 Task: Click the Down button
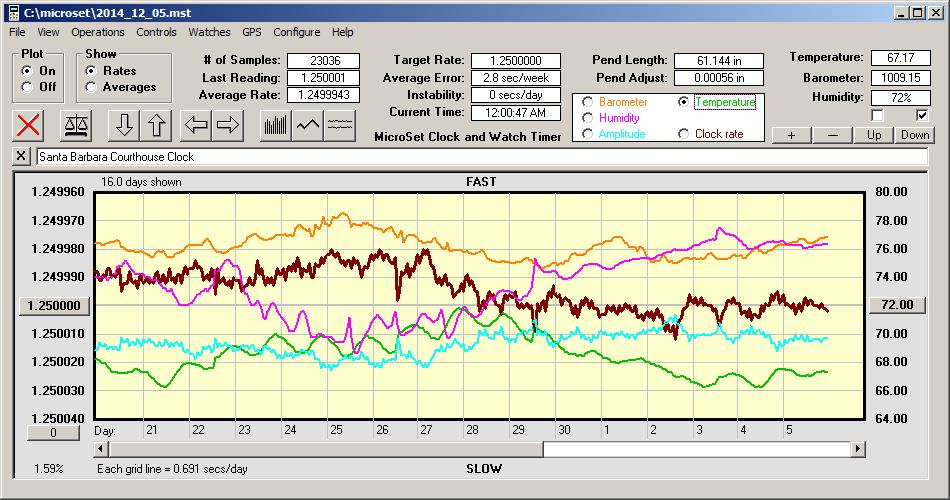pyautogui.click(x=914, y=135)
